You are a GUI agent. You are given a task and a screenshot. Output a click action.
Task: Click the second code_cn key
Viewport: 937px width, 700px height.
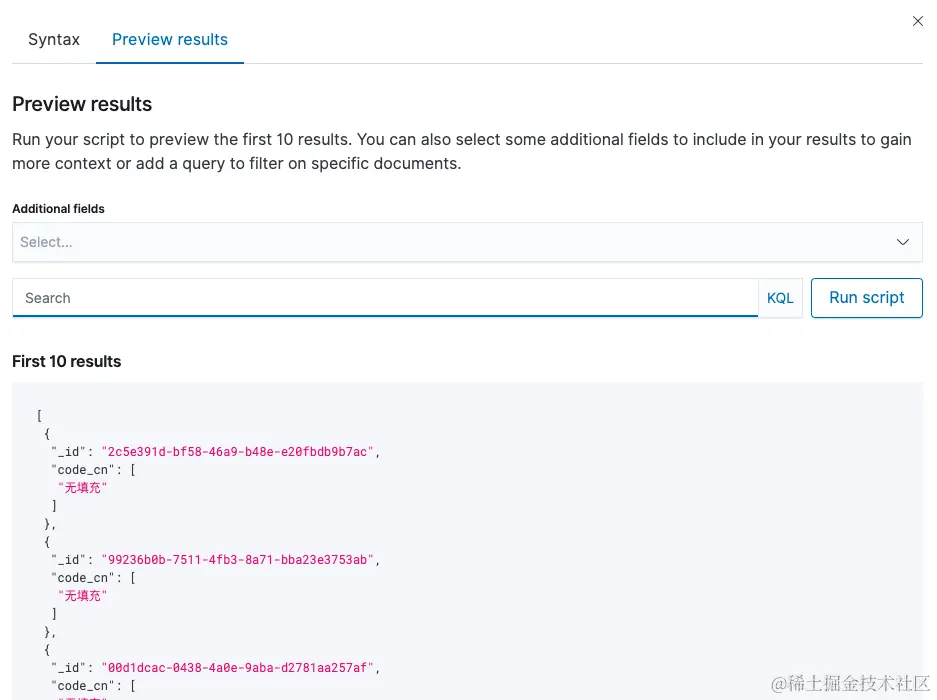[x=83, y=578]
